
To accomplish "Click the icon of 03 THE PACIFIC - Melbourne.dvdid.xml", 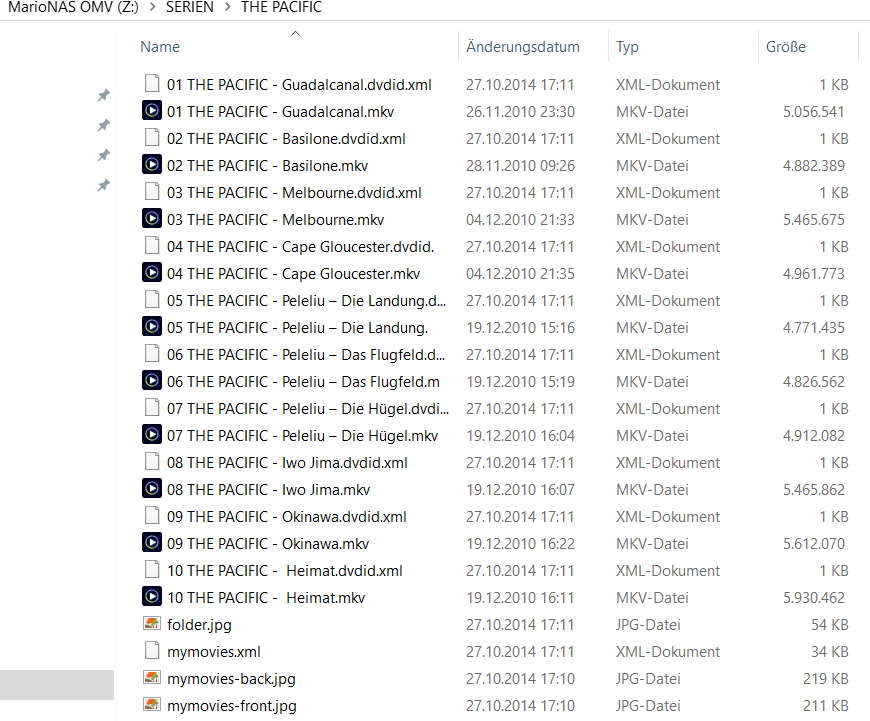I will click(151, 191).
